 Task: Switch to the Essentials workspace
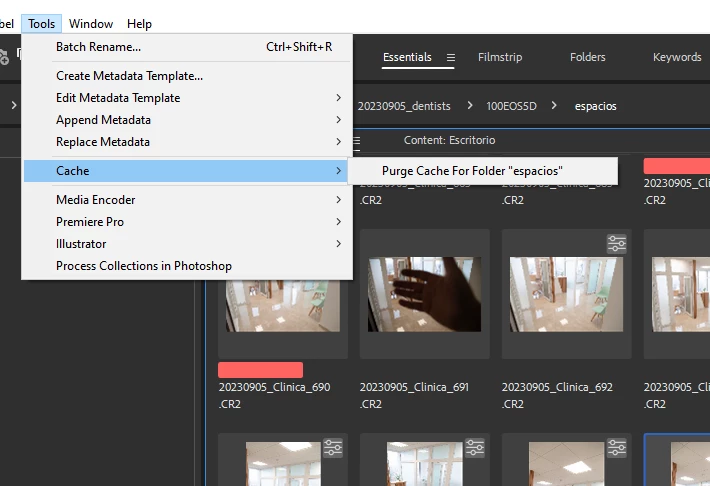(407, 57)
